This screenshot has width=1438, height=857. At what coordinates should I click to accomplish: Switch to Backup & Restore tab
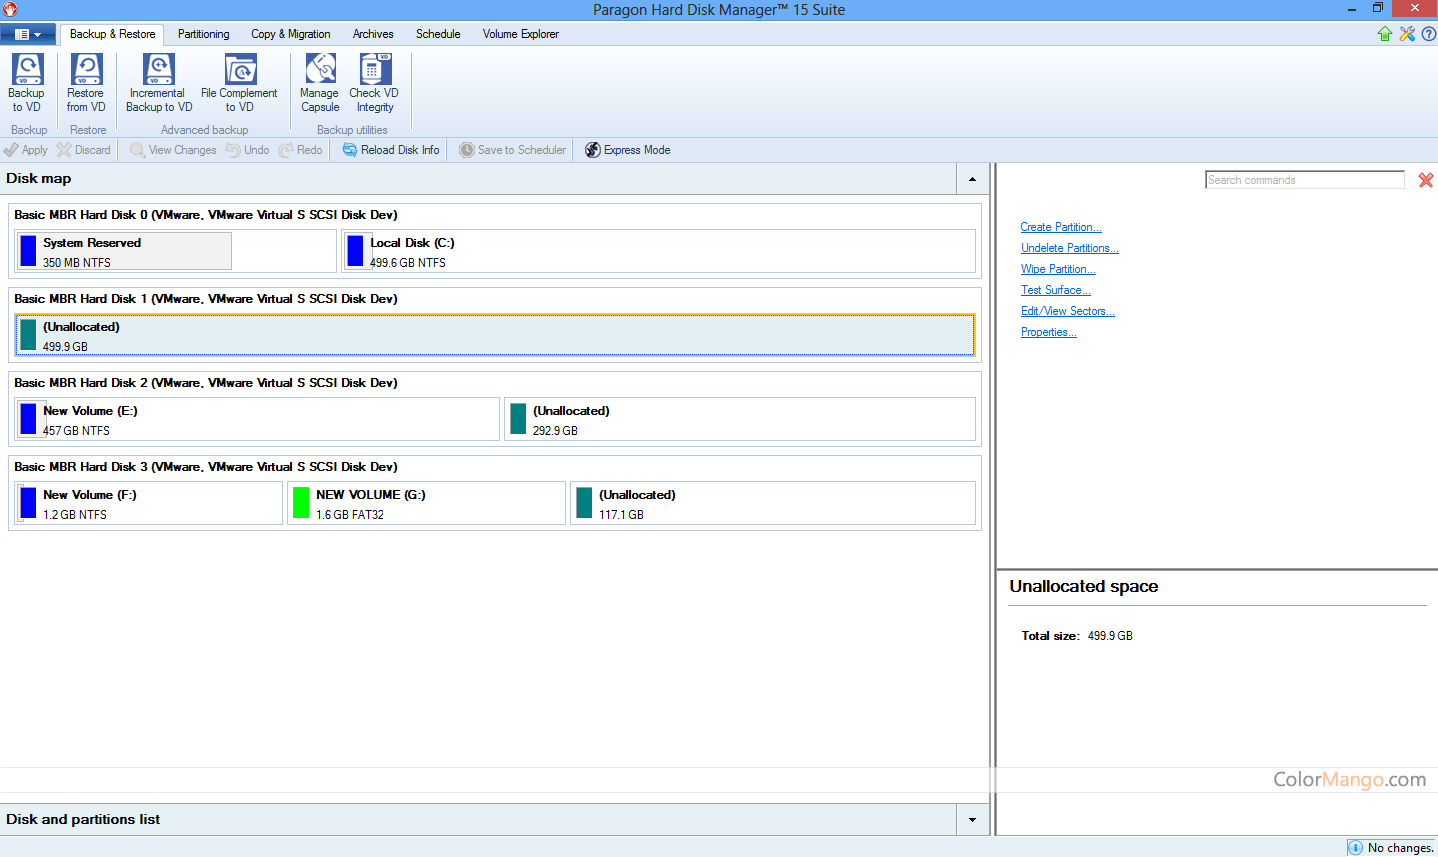click(x=112, y=34)
